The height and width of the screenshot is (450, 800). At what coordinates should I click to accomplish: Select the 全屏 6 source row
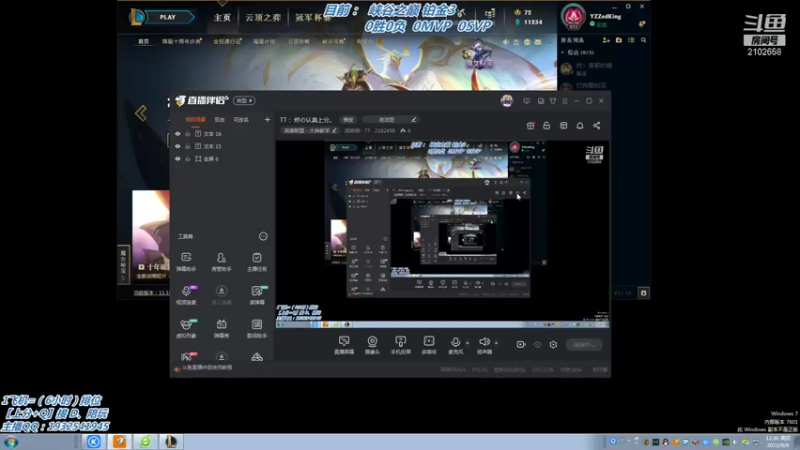click(x=222, y=159)
